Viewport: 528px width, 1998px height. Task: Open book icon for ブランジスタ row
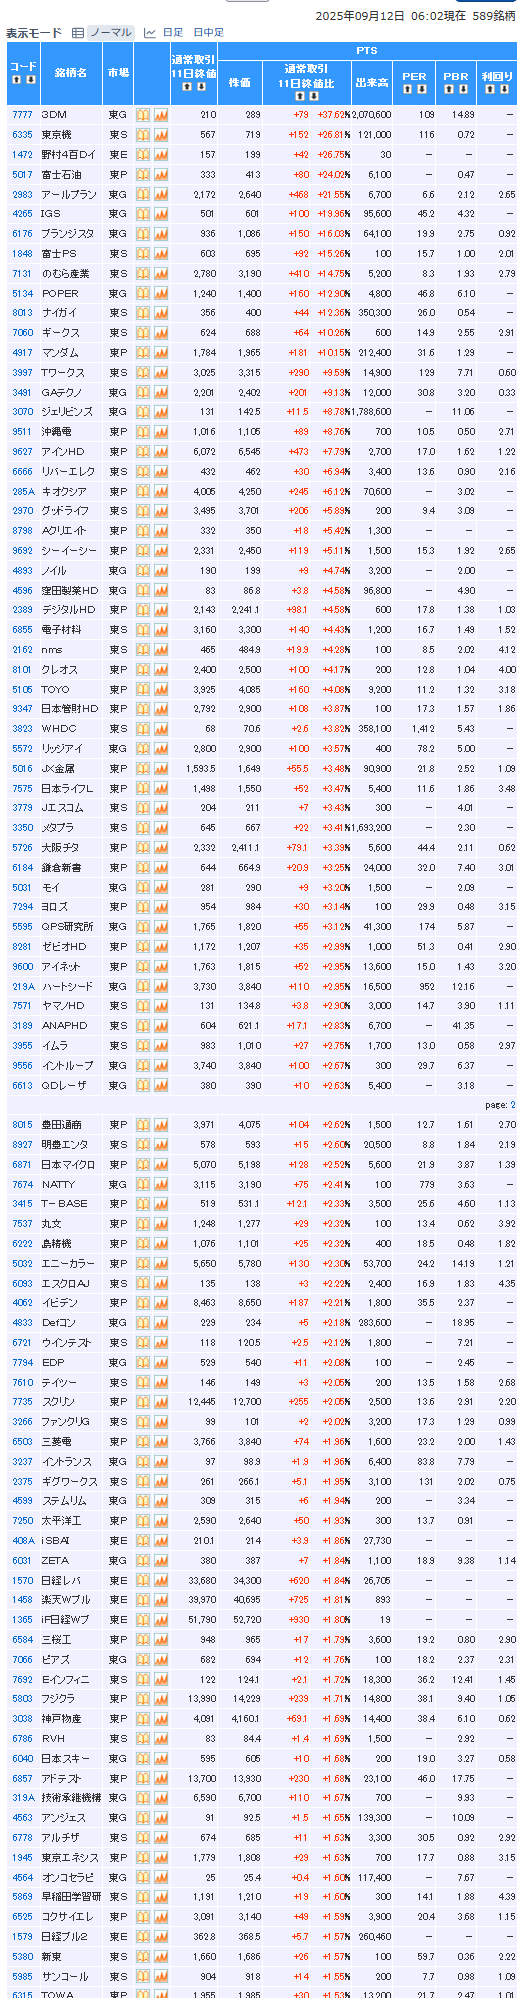(x=143, y=234)
